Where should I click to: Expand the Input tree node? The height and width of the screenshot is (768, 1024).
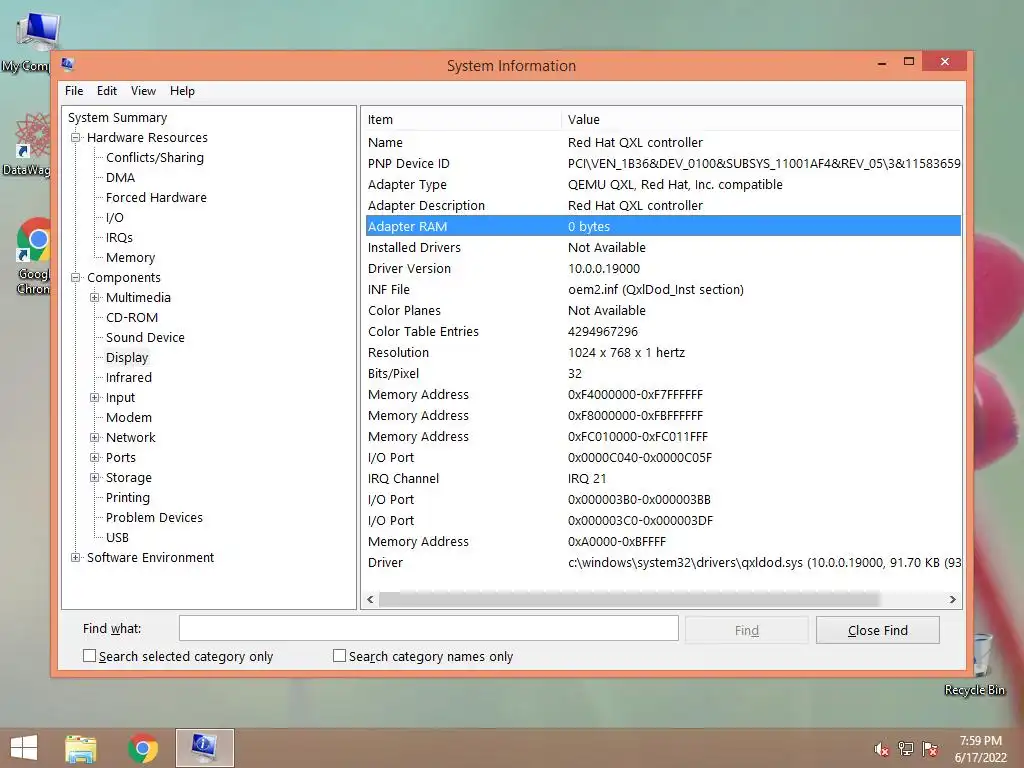pyautogui.click(x=95, y=398)
